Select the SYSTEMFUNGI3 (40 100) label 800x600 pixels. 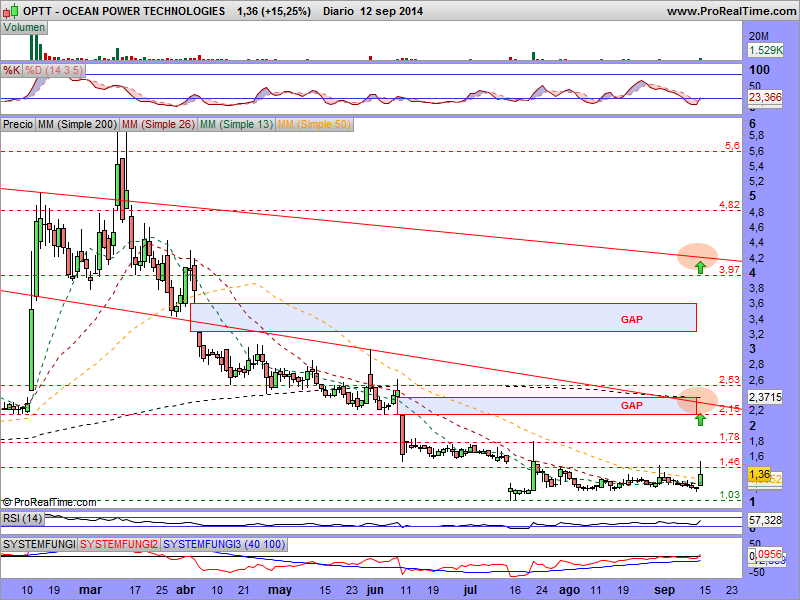pos(224,544)
